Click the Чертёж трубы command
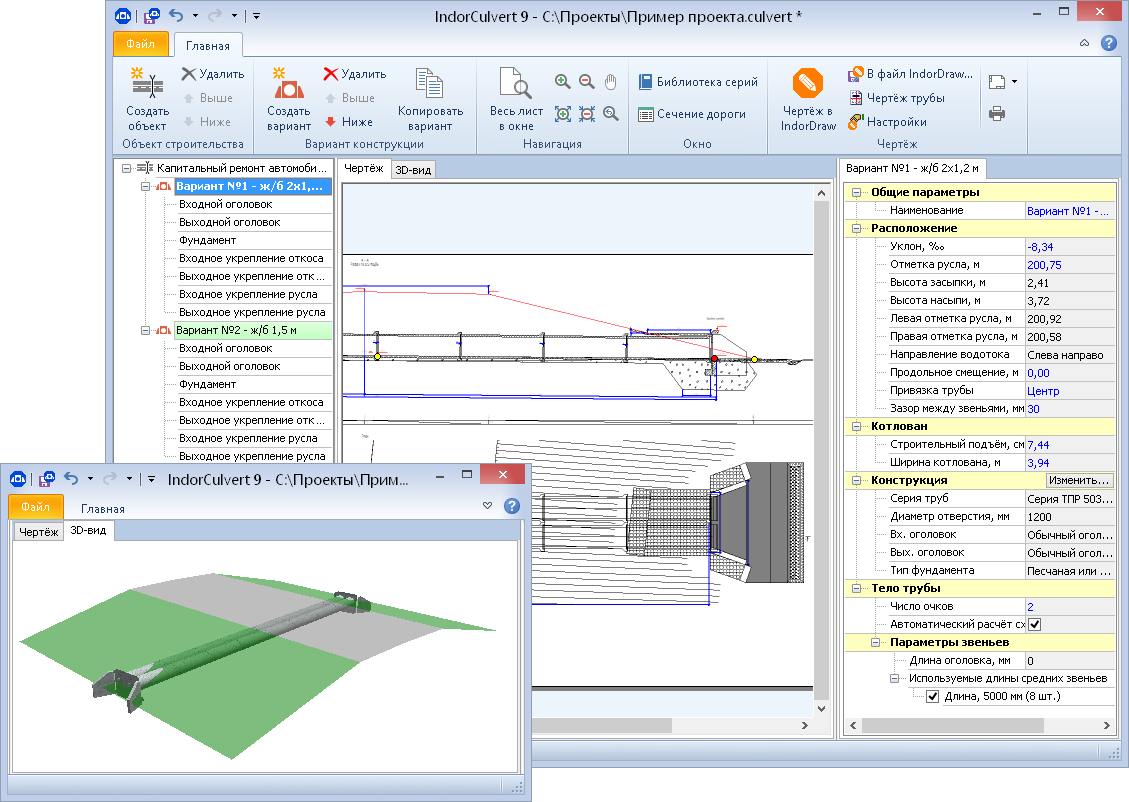 [x=897, y=98]
